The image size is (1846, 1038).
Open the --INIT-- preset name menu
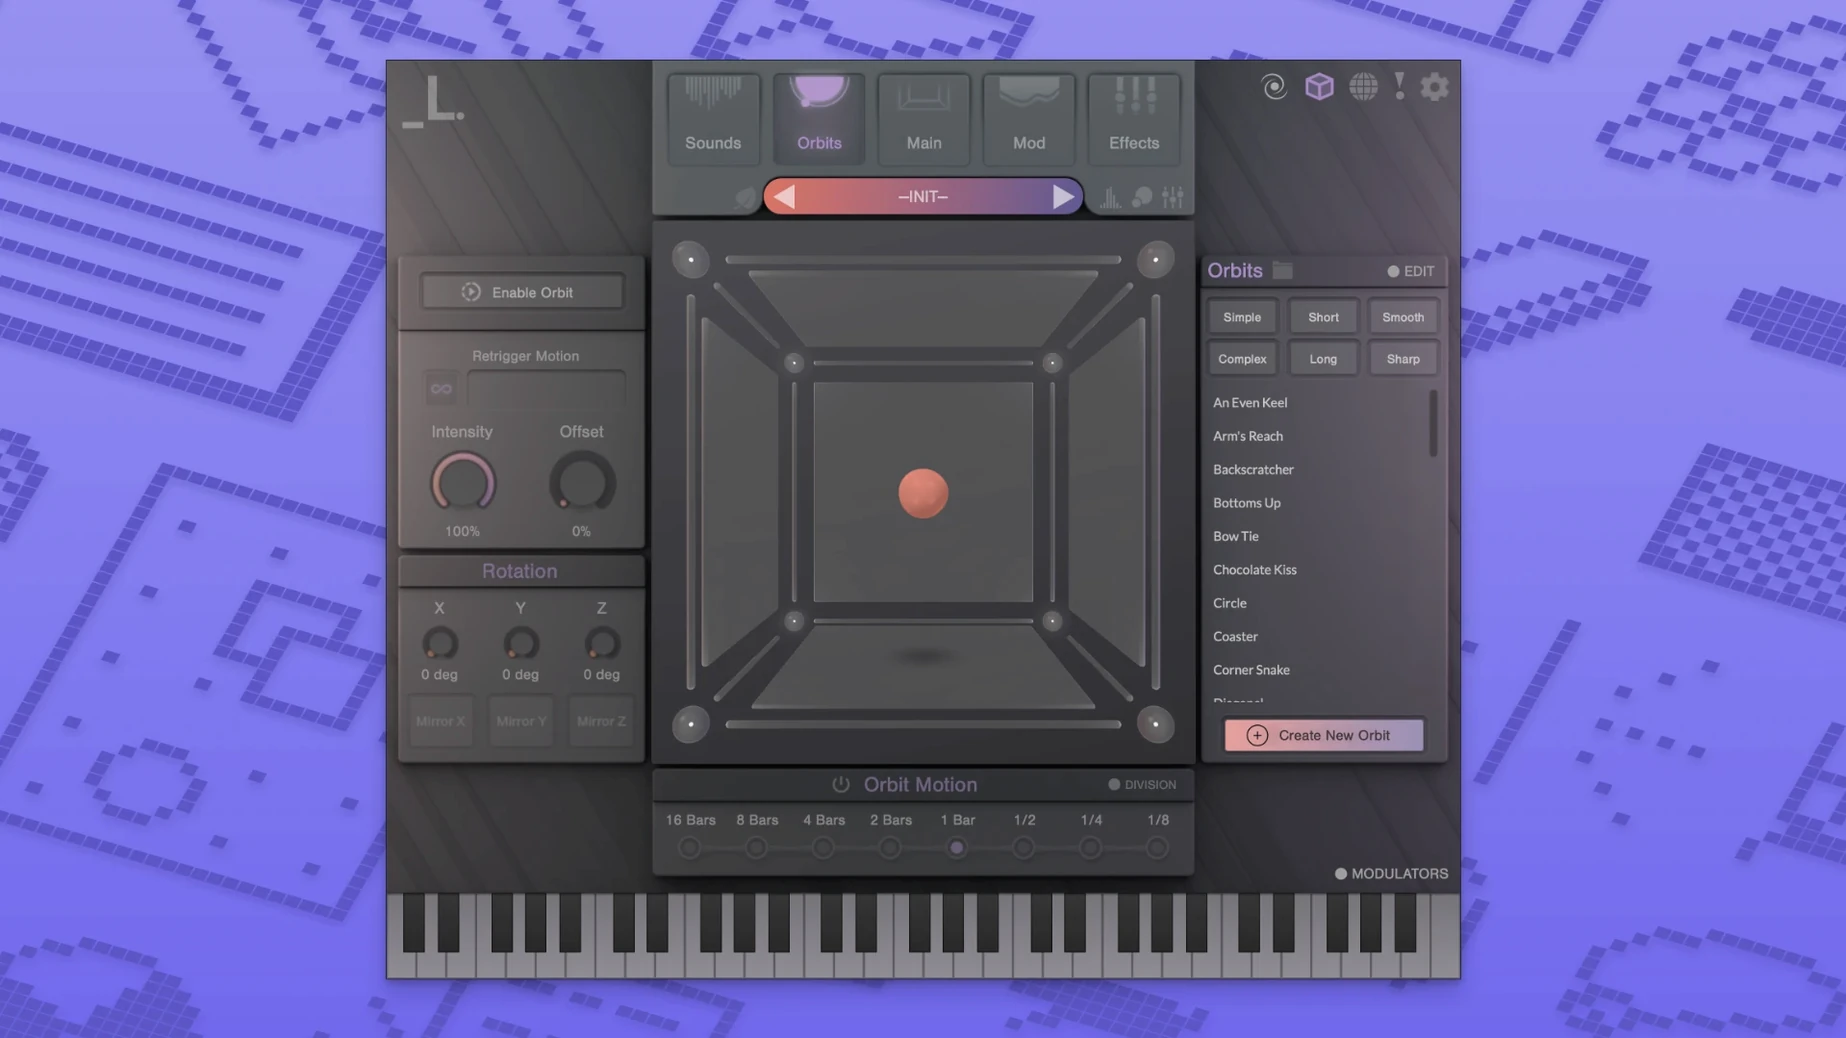[x=923, y=197]
